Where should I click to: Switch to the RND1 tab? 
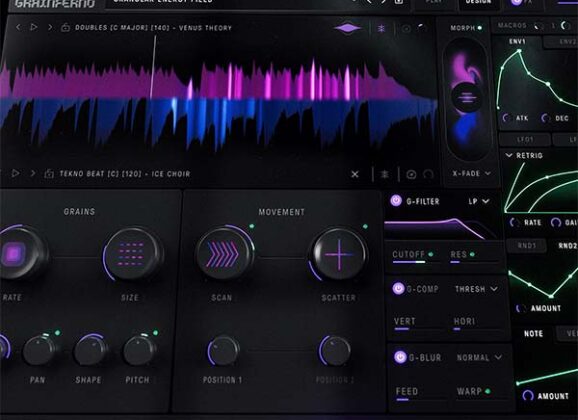pyautogui.click(x=526, y=245)
